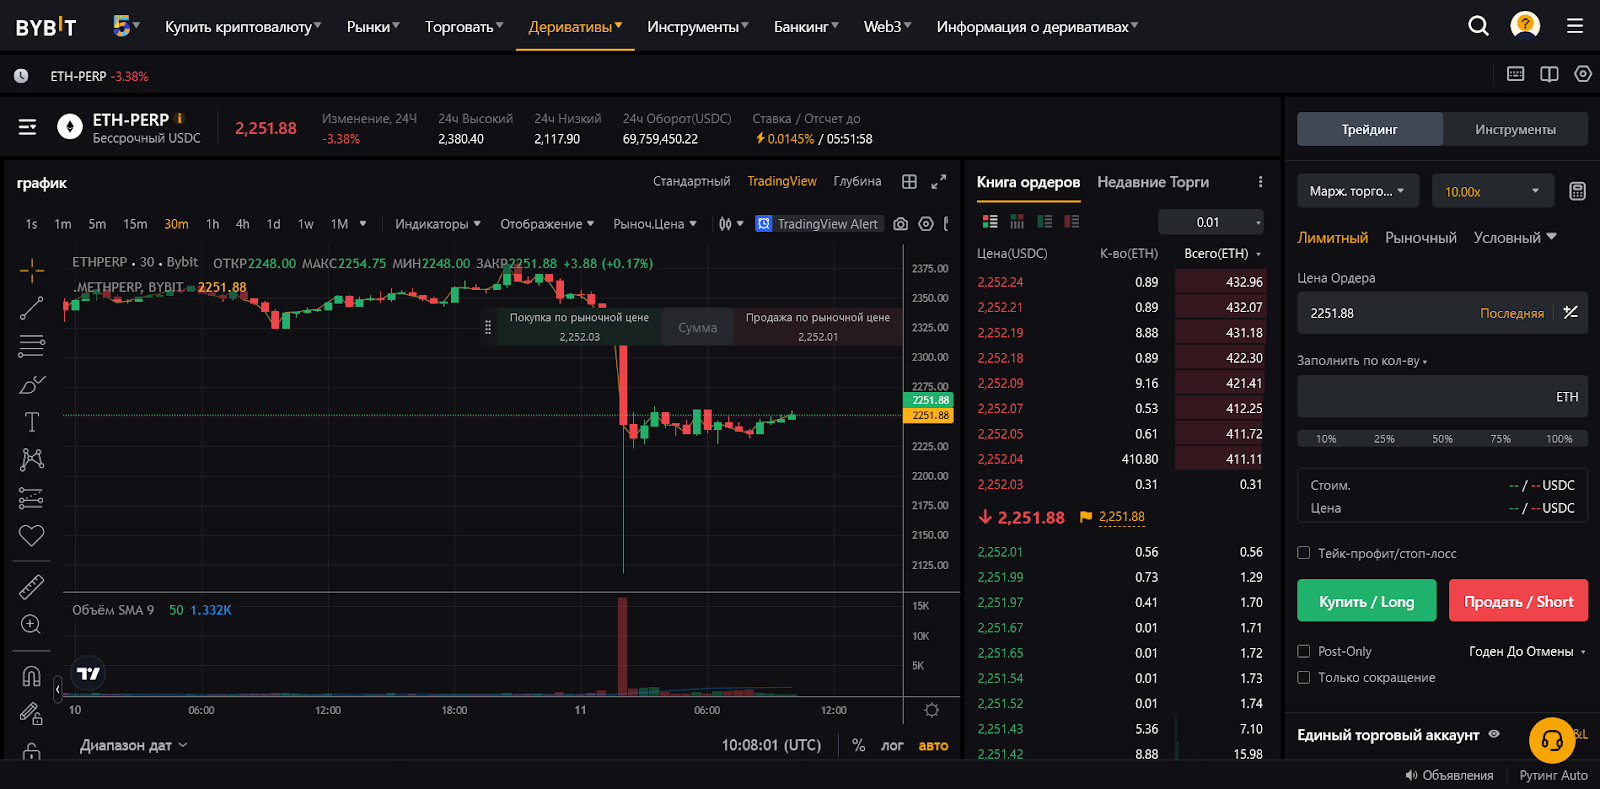This screenshot has height=789, width=1600.
Task: Click the Последняя last price link
Action: [1512, 313]
